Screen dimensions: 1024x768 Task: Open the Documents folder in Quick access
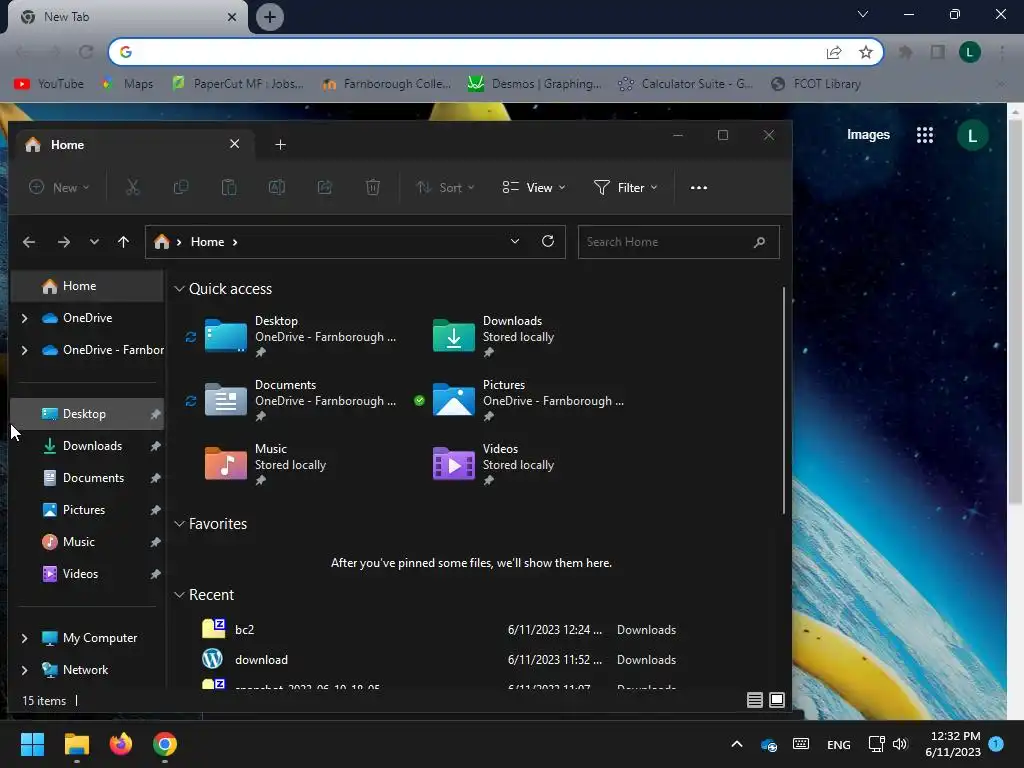[x=300, y=400]
